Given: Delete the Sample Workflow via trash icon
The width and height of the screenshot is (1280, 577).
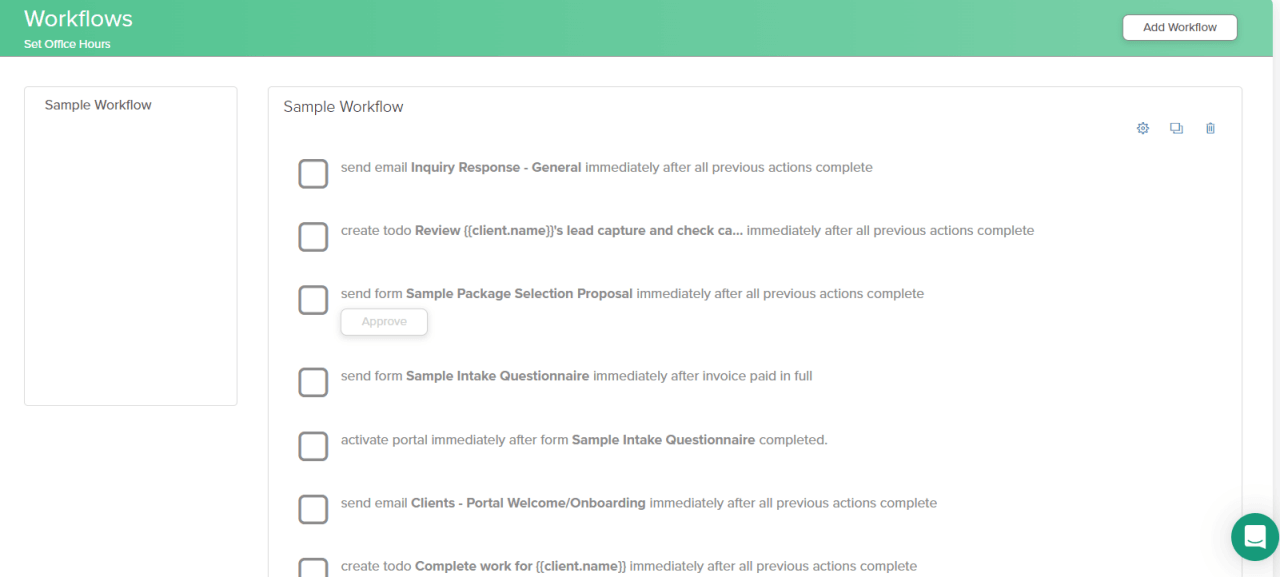Looking at the screenshot, I should coord(1210,128).
